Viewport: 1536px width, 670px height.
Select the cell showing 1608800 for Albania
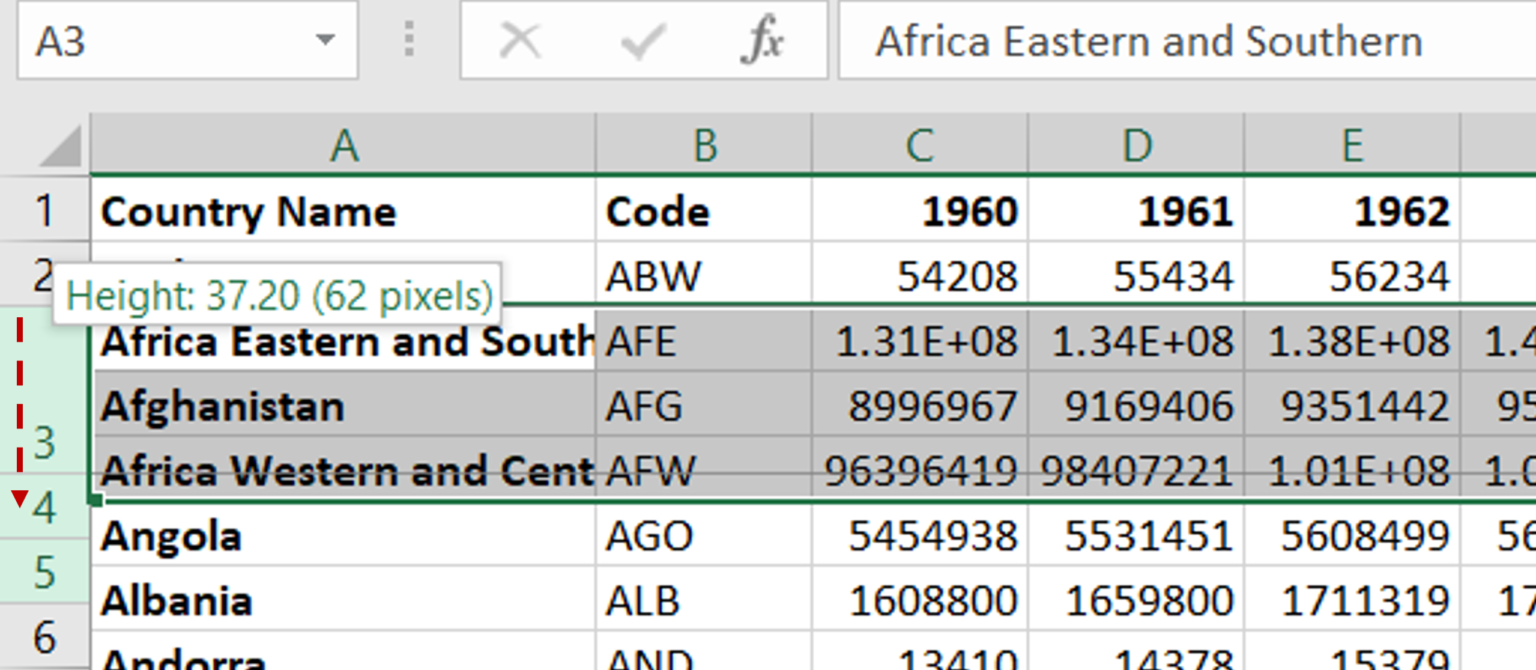(918, 601)
